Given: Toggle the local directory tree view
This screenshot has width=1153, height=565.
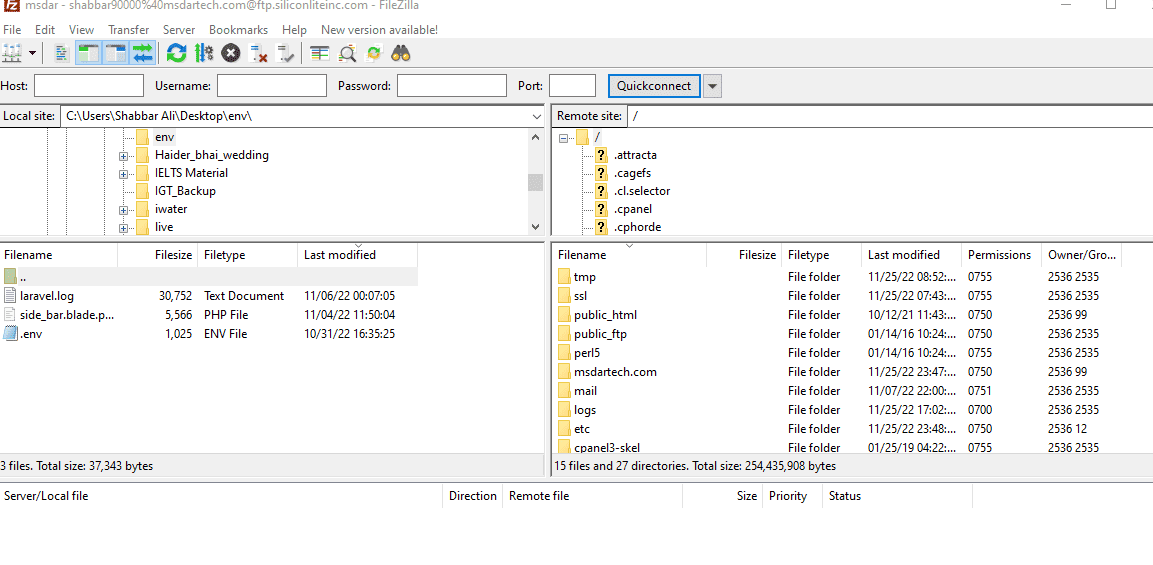Looking at the screenshot, I should [x=88, y=53].
